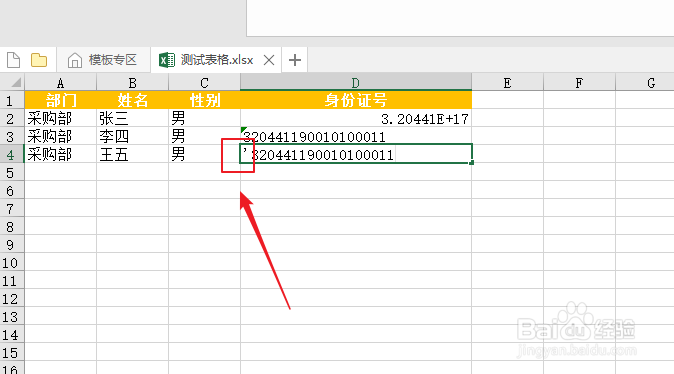Image resolution: width=674 pixels, height=374 pixels.
Task: Select column D header
Action: [x=356, y=82]
